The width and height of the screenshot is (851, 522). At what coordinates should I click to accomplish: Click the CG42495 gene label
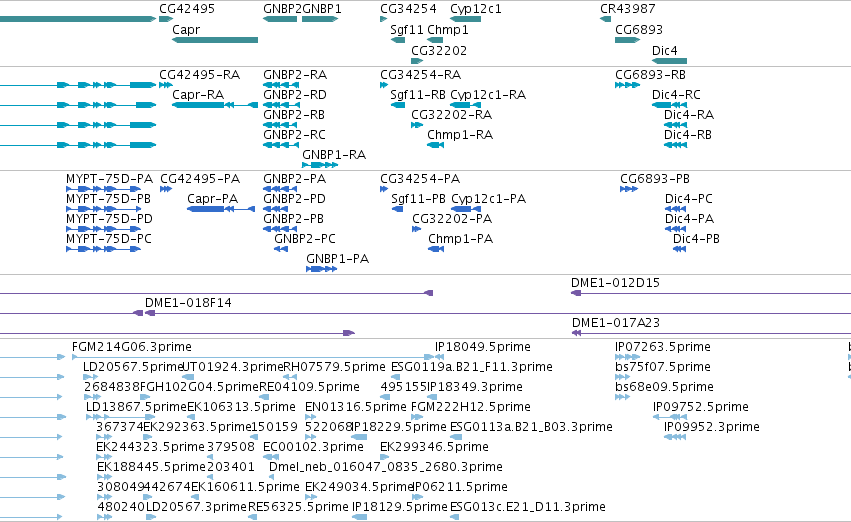[187, 9]
